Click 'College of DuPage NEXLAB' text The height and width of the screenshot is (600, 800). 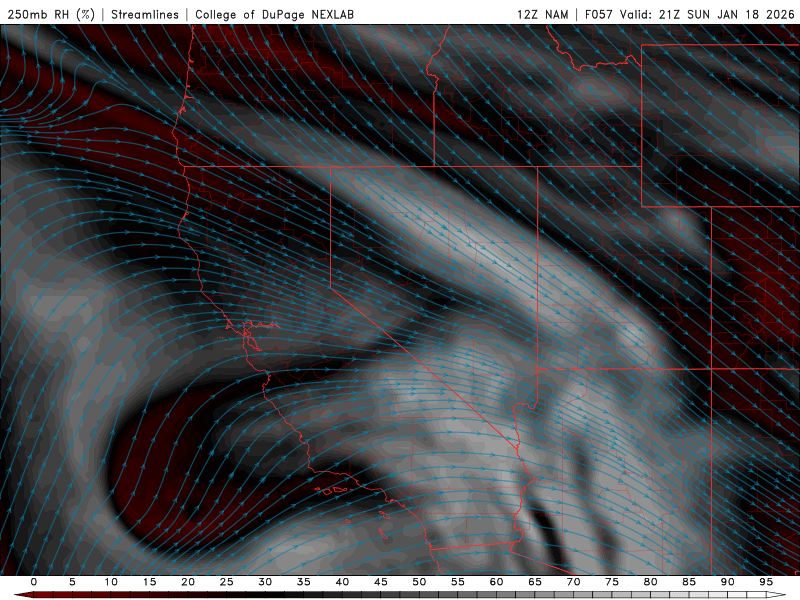point(274,14)
